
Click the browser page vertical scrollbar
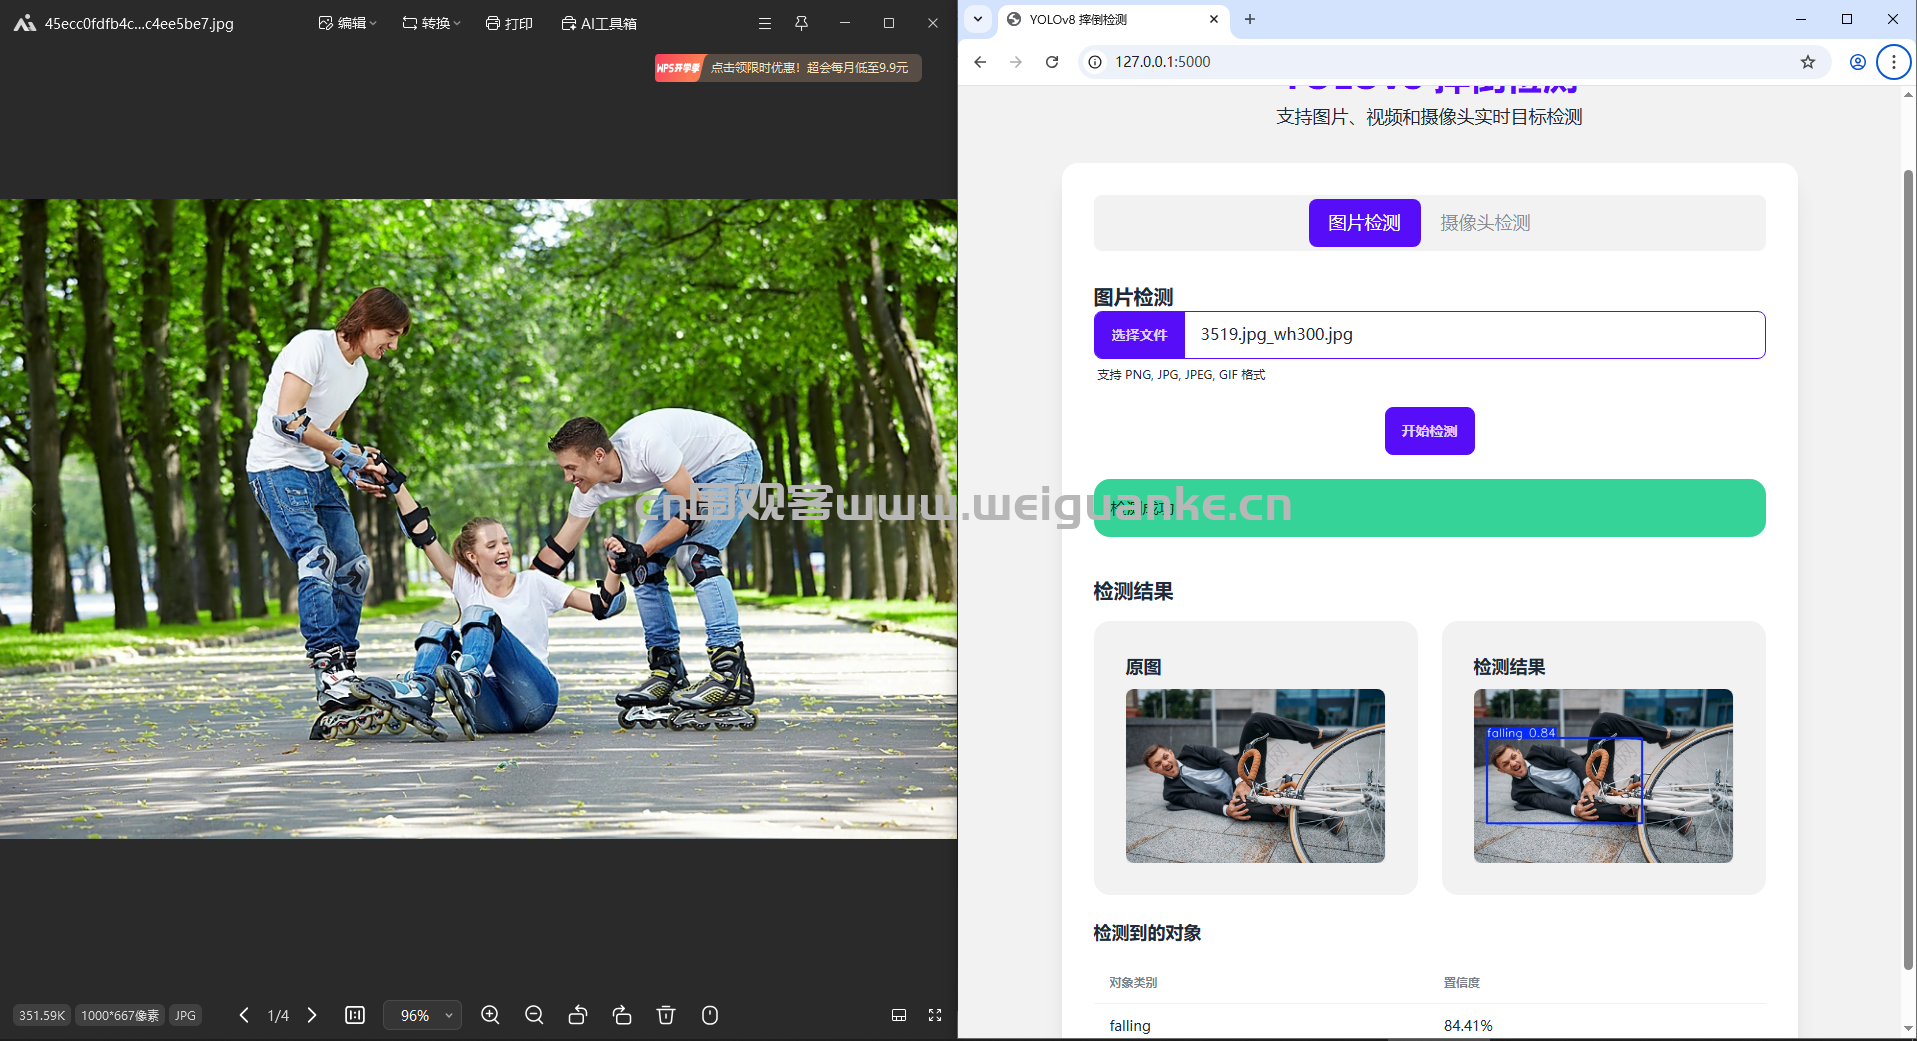tap(1908, 570)
